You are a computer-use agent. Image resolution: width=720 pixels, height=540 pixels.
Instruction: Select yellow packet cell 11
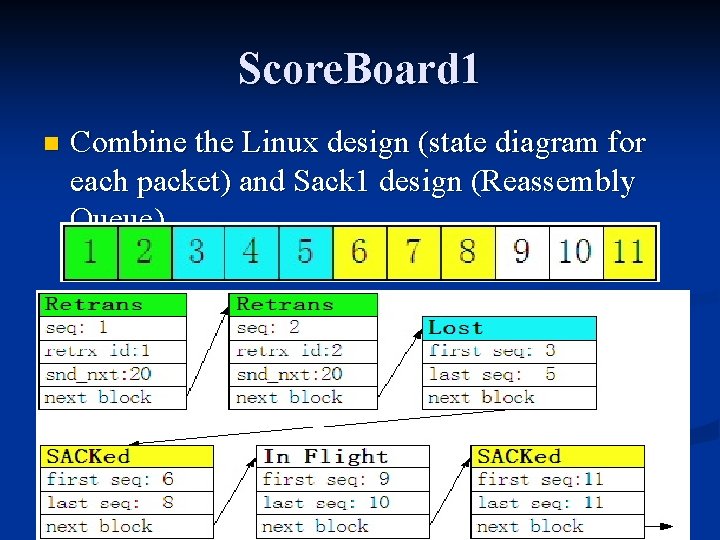(x=629, y=253)
